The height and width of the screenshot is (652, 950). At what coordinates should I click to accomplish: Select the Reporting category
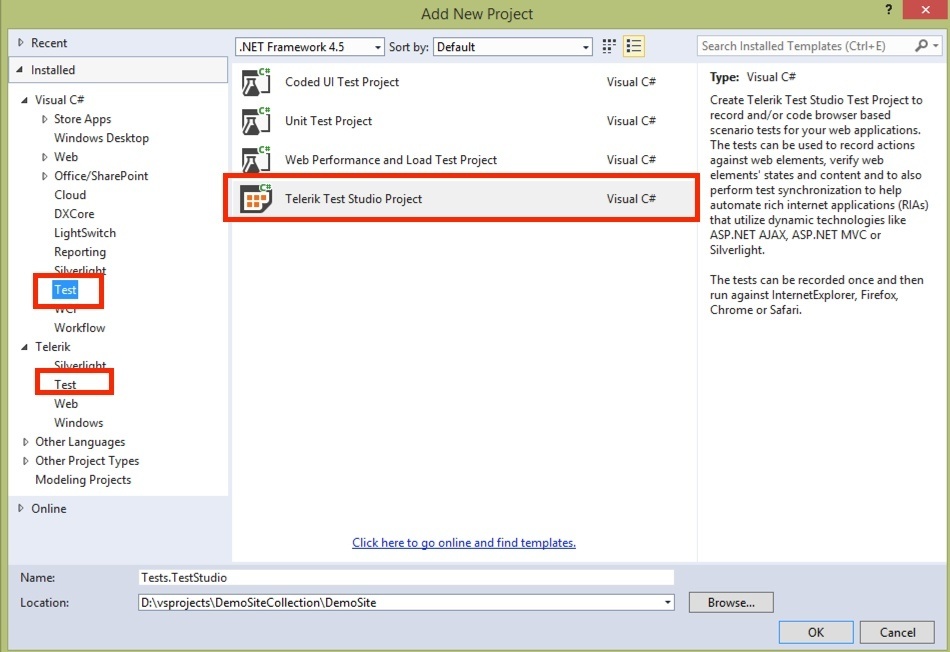coord(80,252)
